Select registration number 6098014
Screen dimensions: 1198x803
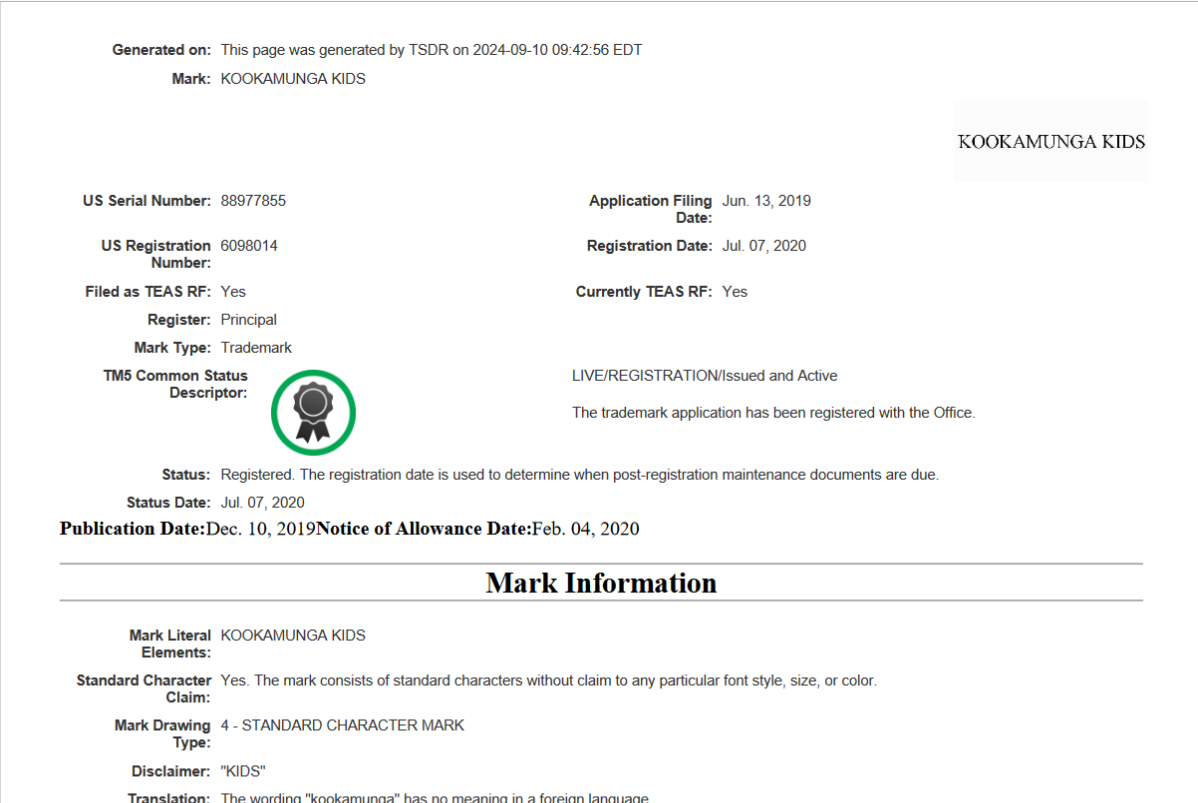click(x=249, y=246)
